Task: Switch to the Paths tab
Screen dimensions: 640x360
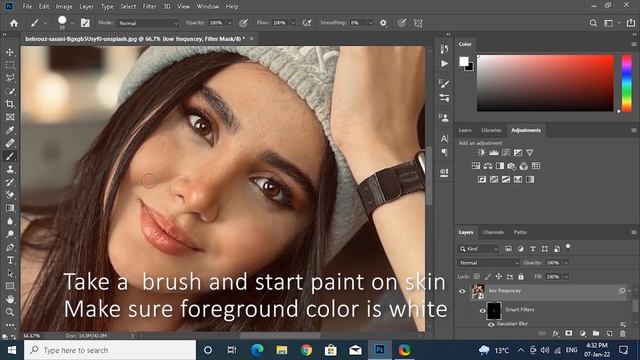Action: click(520, 232)
